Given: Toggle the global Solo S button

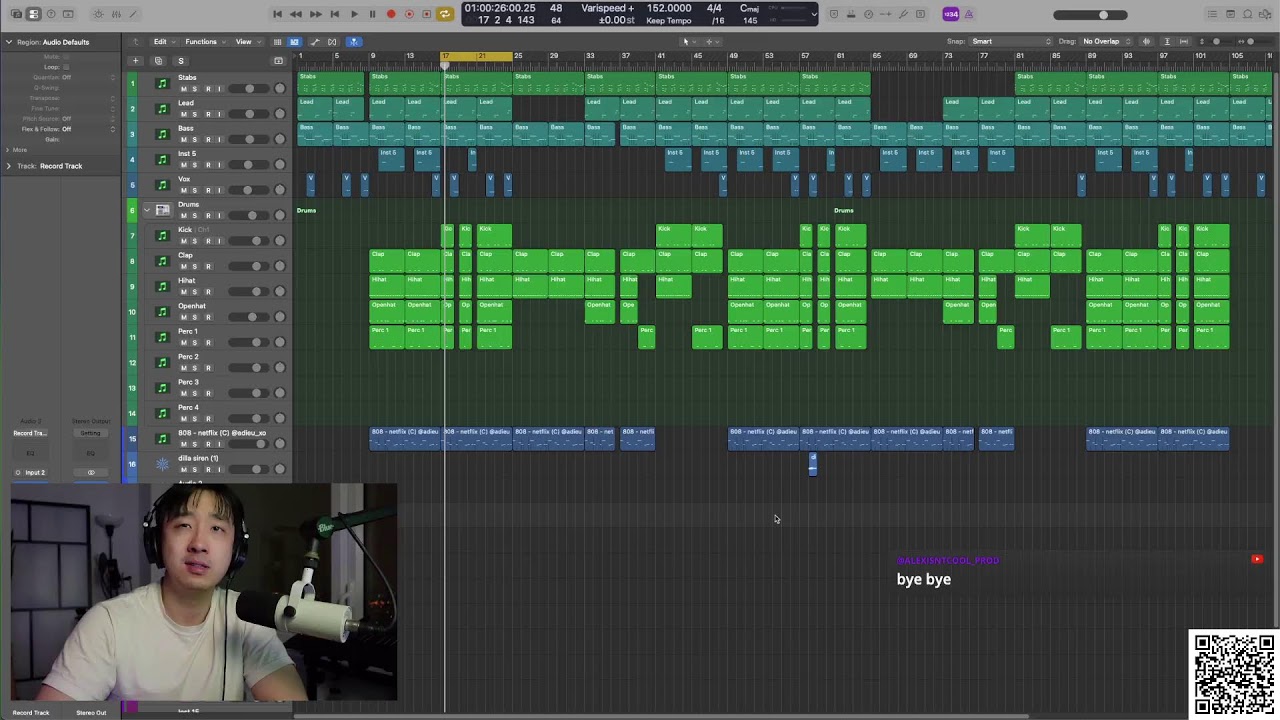Looking at the screenshot, I should 181,61.
